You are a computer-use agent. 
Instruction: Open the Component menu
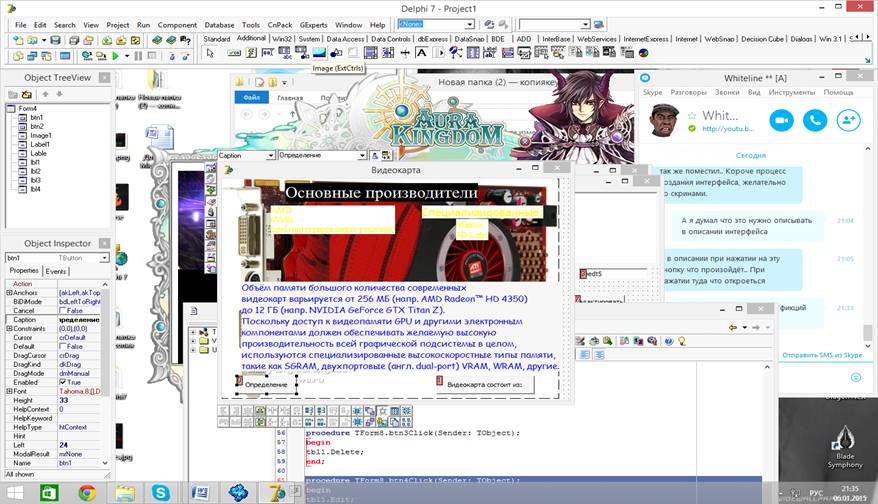click(x=177, y=24)
